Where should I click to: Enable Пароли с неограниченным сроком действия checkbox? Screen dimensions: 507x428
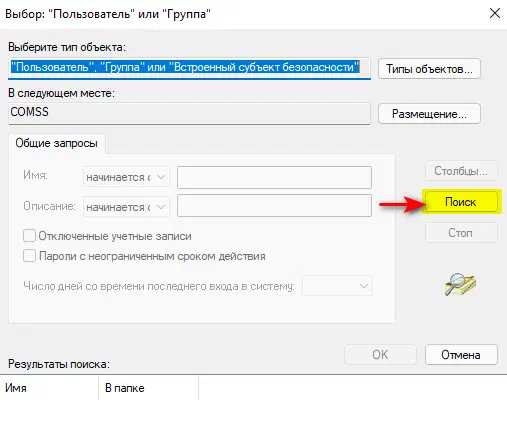[x=29, y=256]
